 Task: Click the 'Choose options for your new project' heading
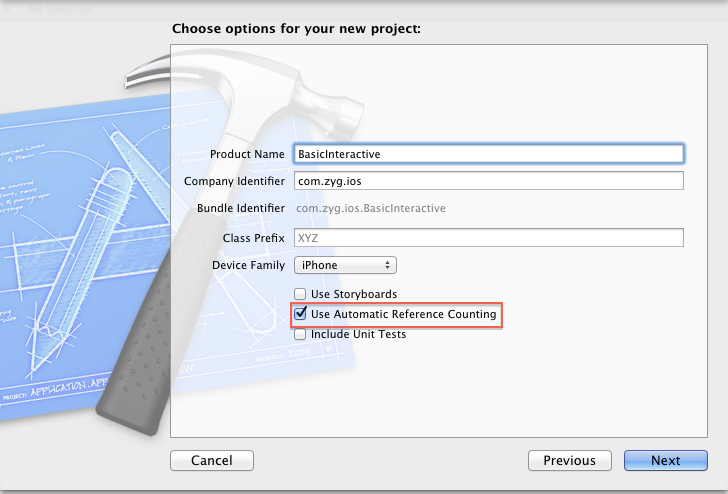click(x=296, y=29)
